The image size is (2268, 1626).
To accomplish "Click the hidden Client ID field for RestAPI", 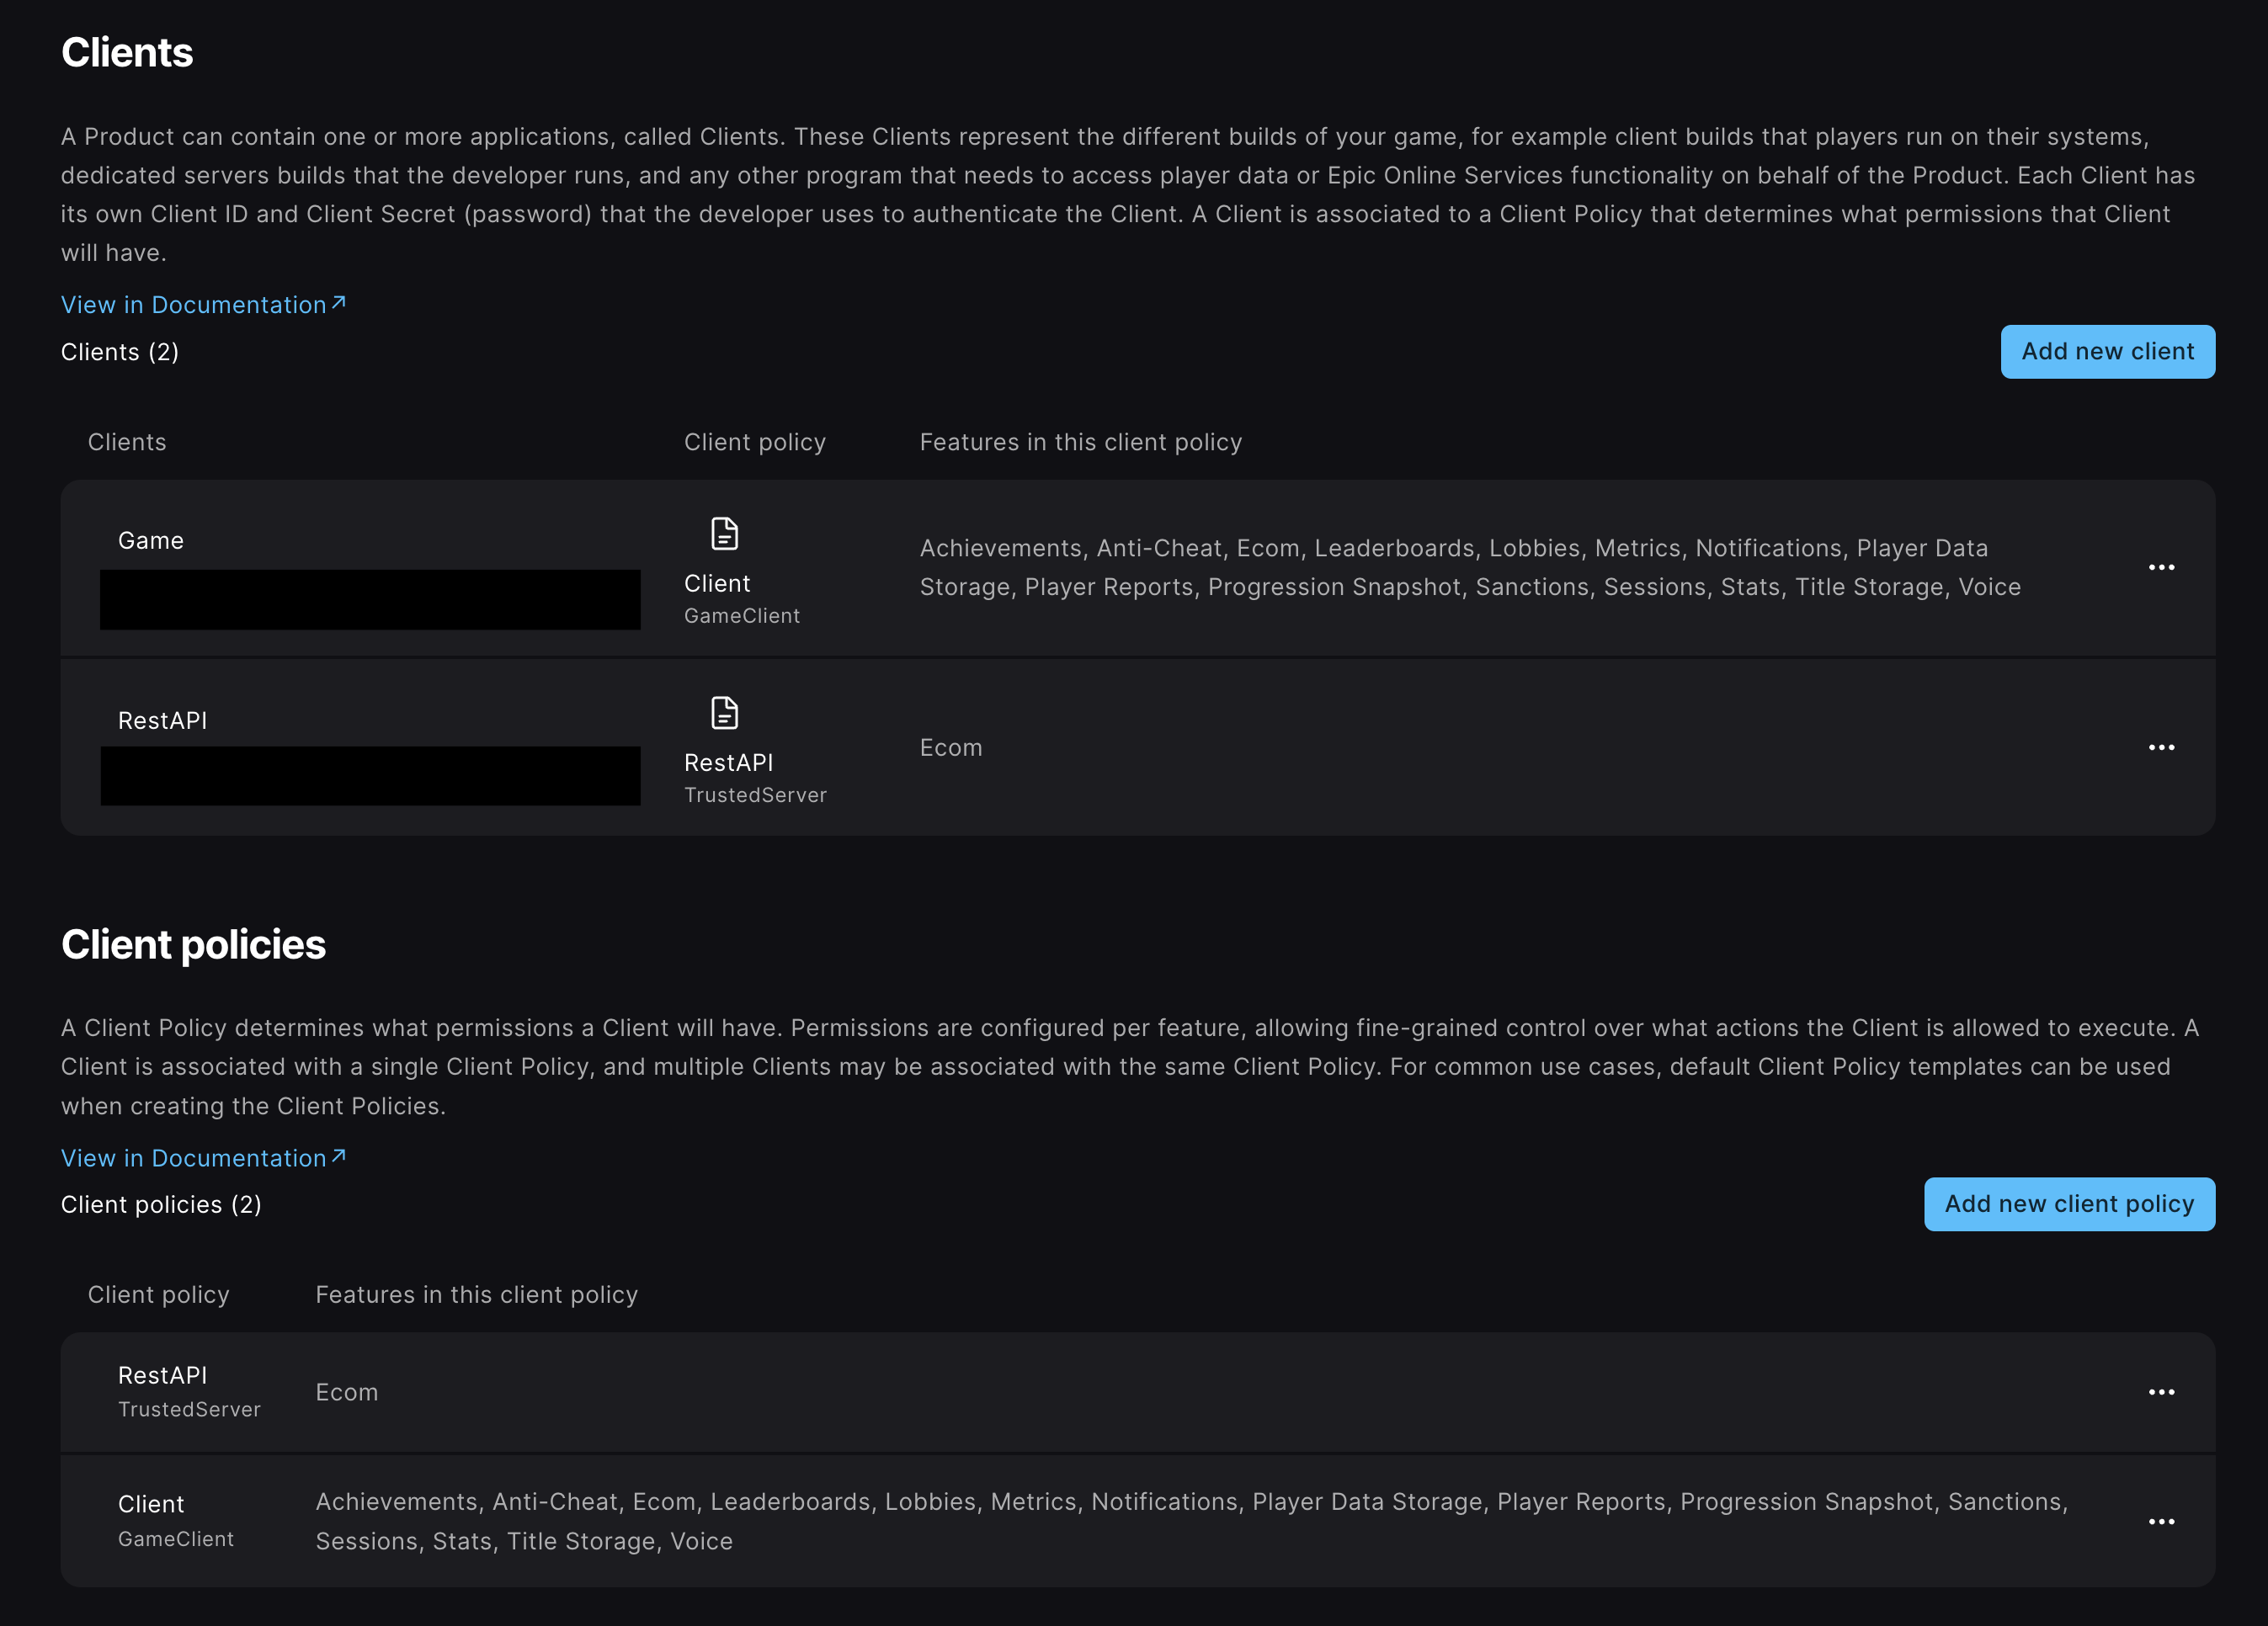I will click(370, 775).
